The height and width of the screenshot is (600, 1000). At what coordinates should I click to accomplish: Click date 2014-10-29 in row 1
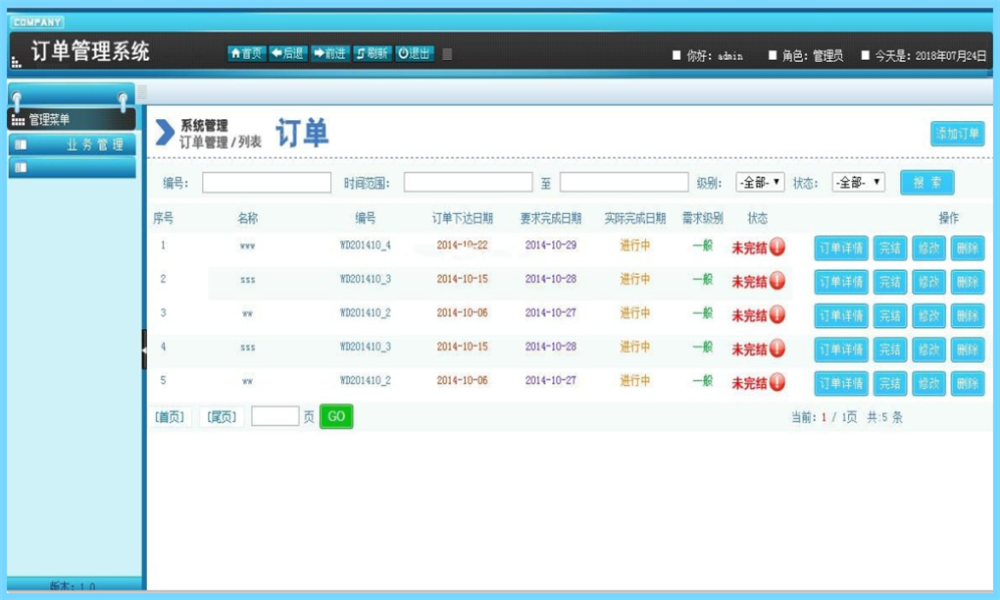coord(550,245)
